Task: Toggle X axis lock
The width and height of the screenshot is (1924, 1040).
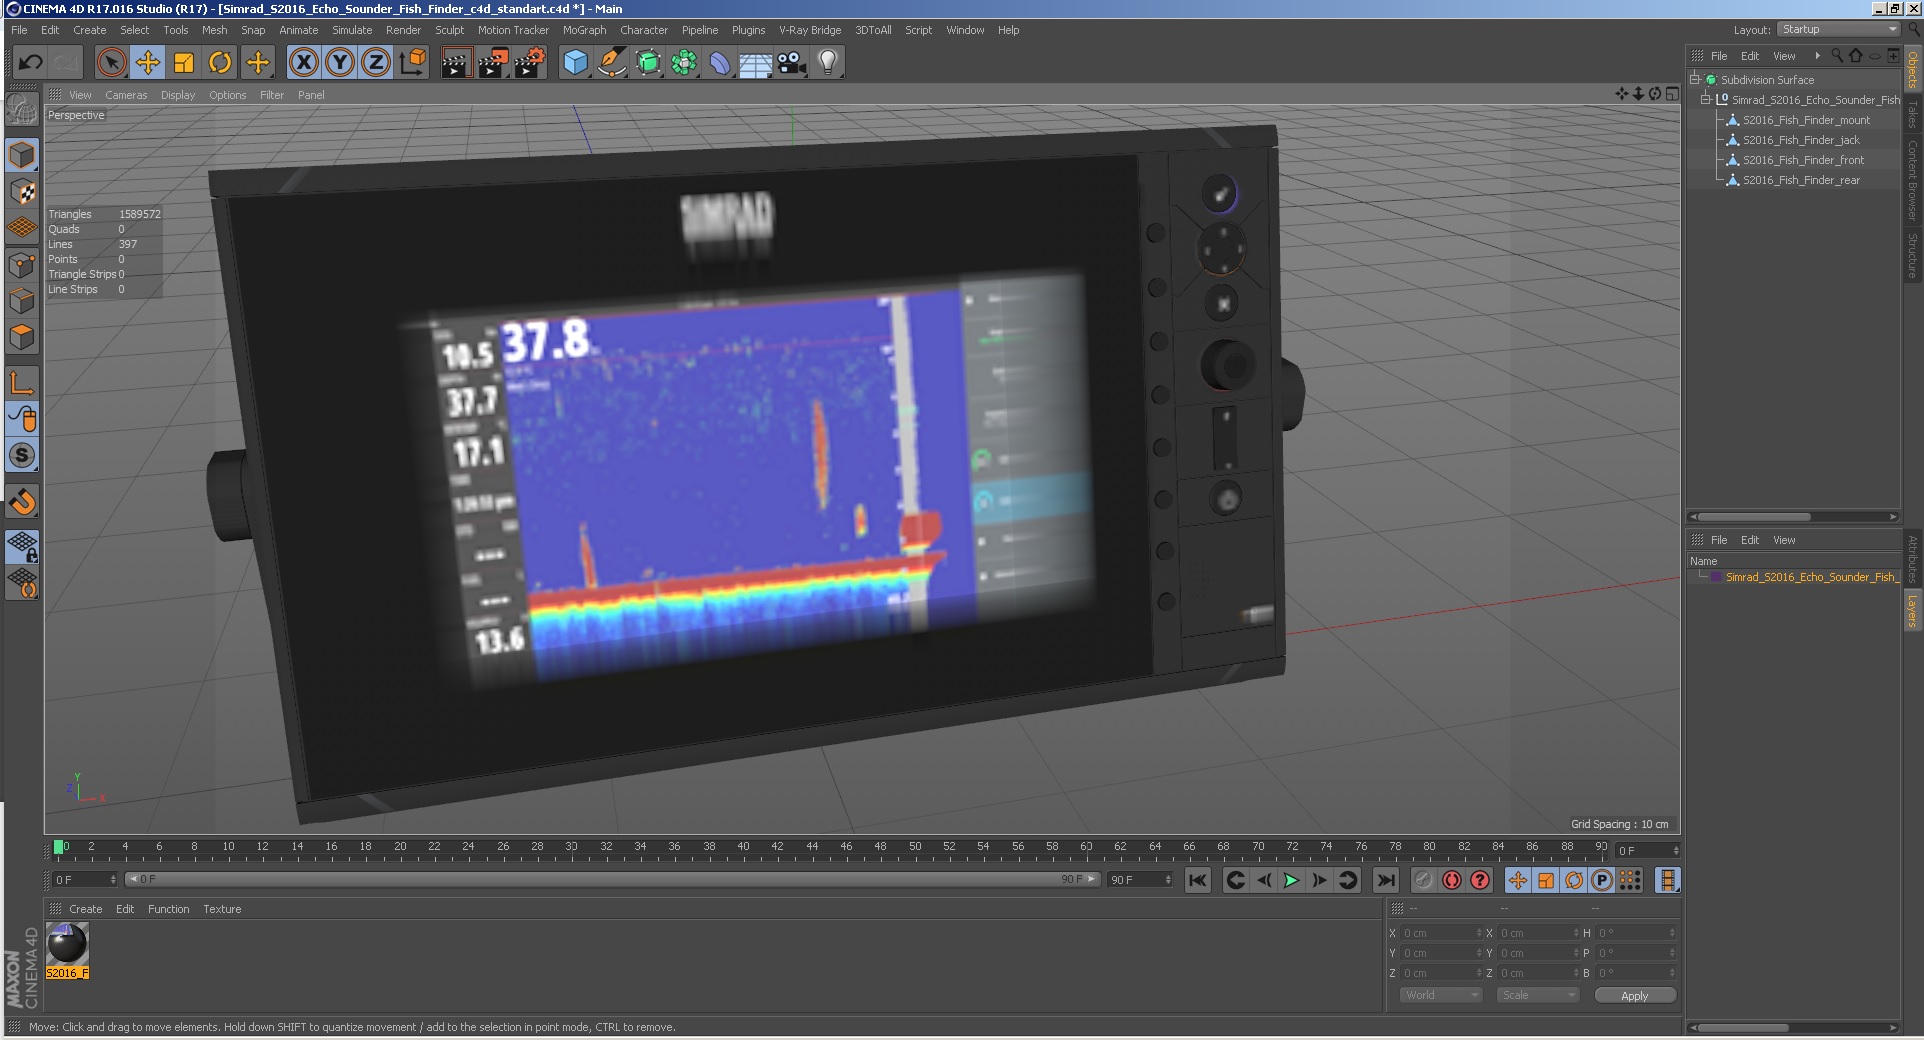Action: [x=304, y=63]
